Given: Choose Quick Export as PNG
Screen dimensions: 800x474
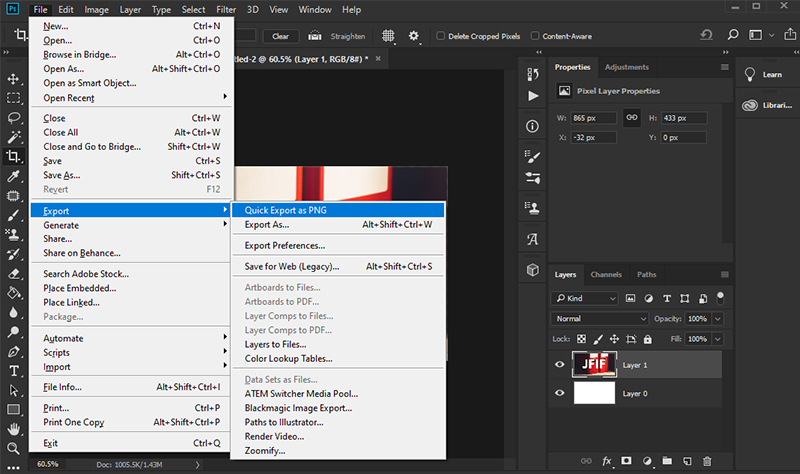Looking at the screenshot, I should [338, 210].
